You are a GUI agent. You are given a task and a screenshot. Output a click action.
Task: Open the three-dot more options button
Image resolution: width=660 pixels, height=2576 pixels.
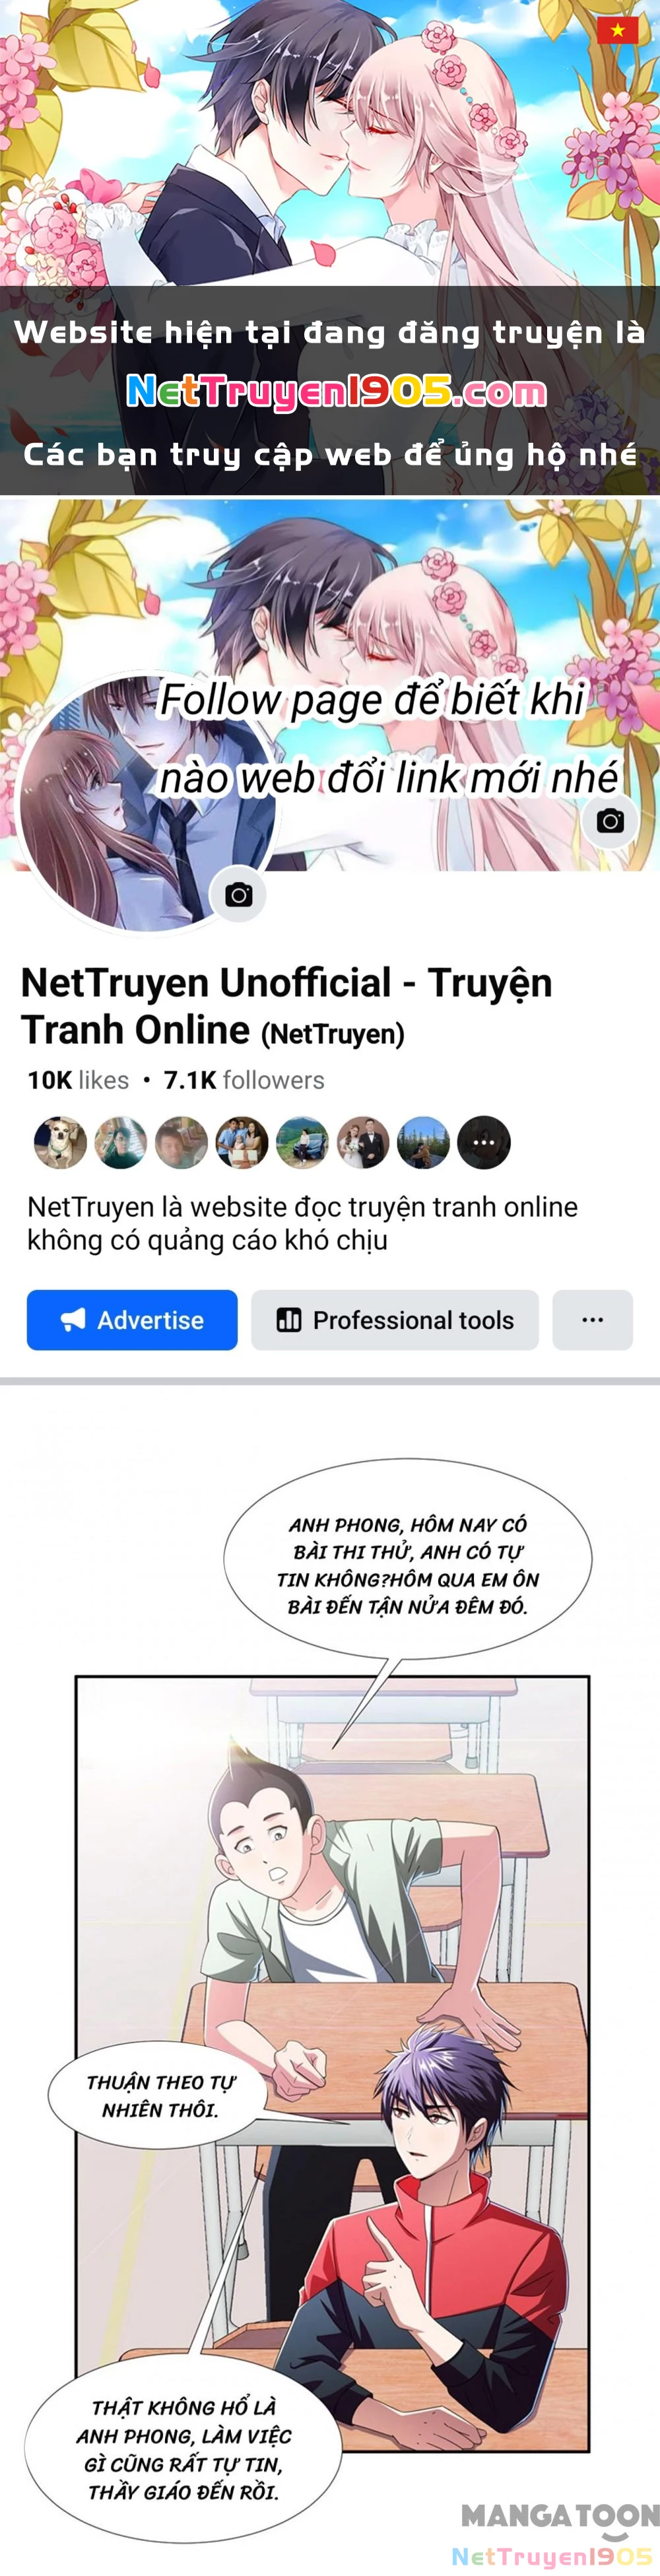(593, 1320)
